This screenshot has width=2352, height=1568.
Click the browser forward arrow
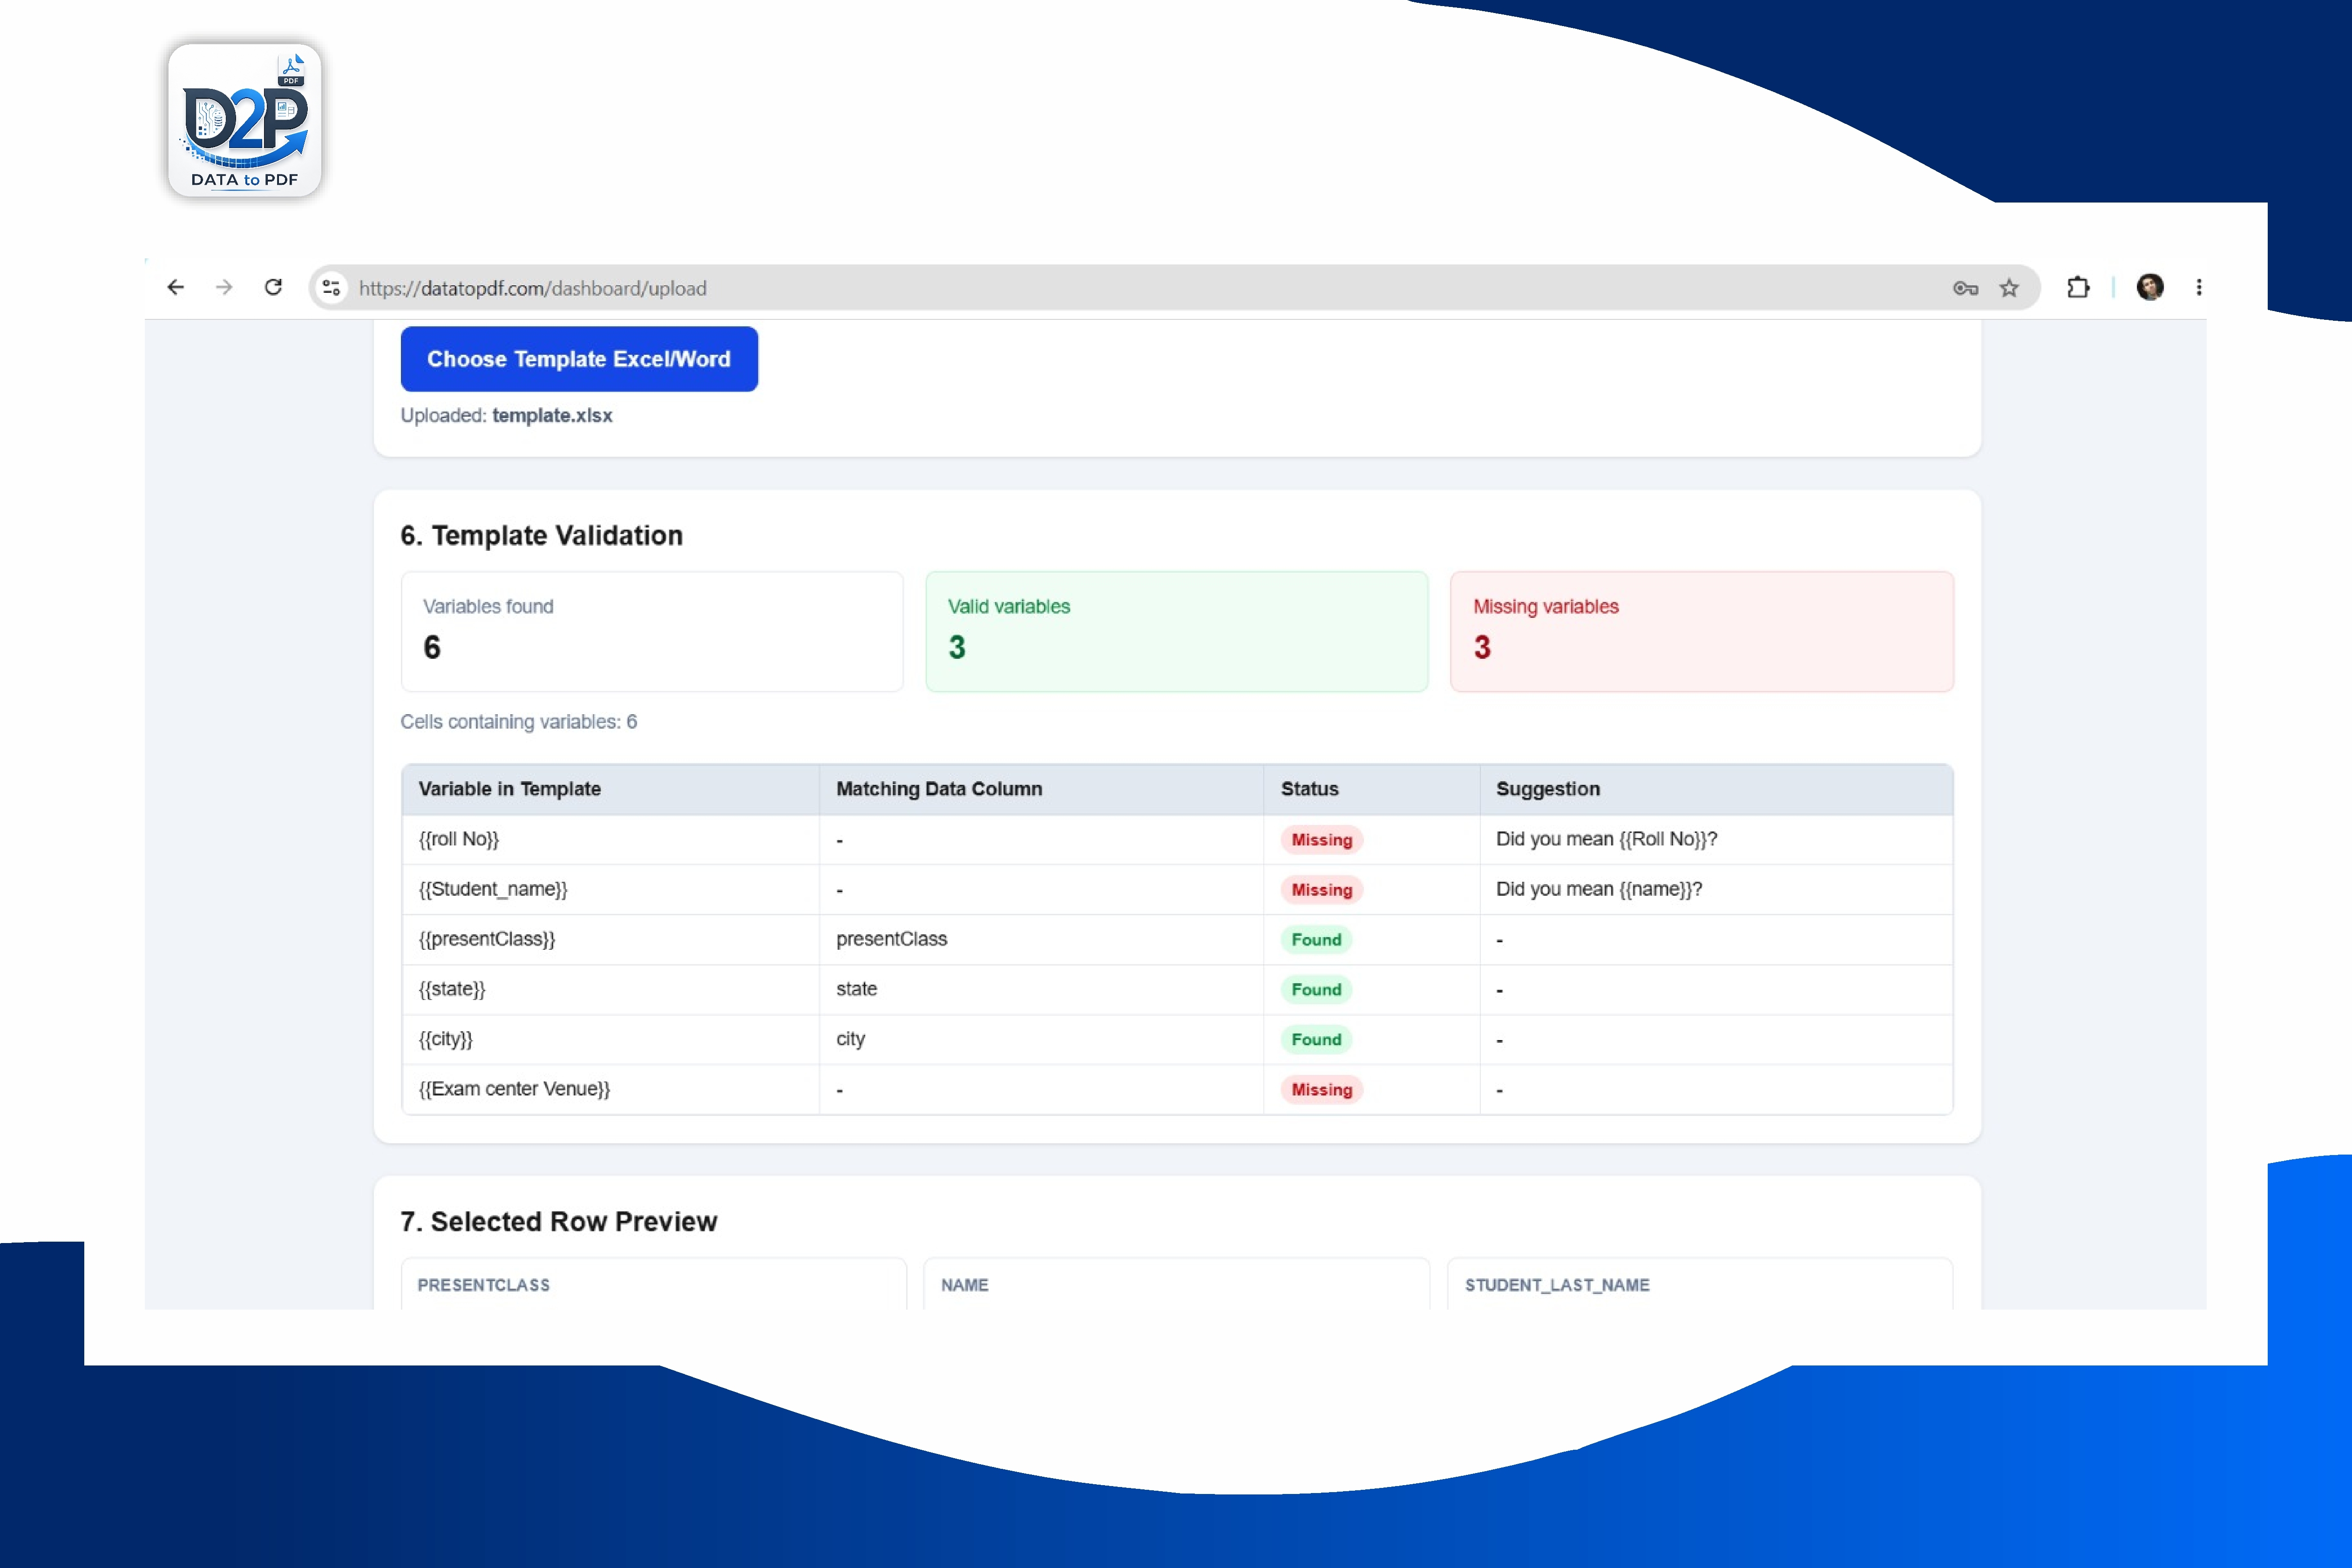[224, 288]
